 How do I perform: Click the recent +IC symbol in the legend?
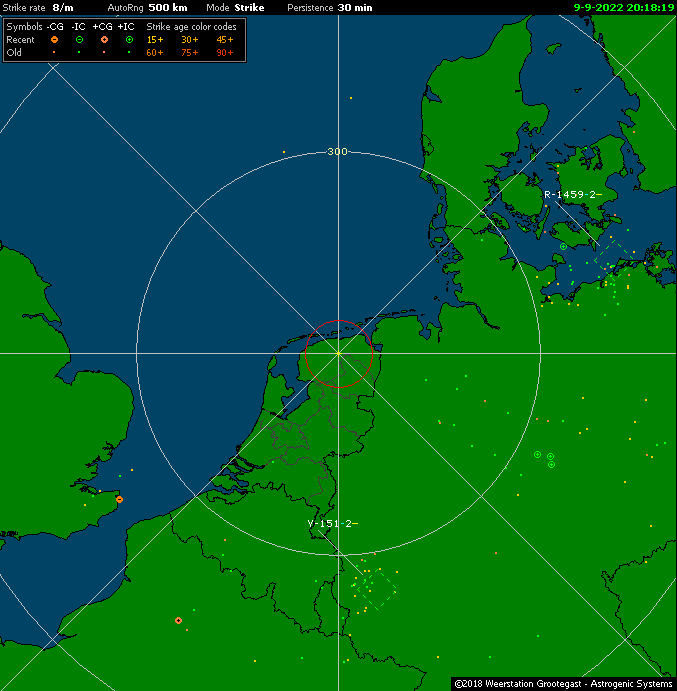[129, 39]
